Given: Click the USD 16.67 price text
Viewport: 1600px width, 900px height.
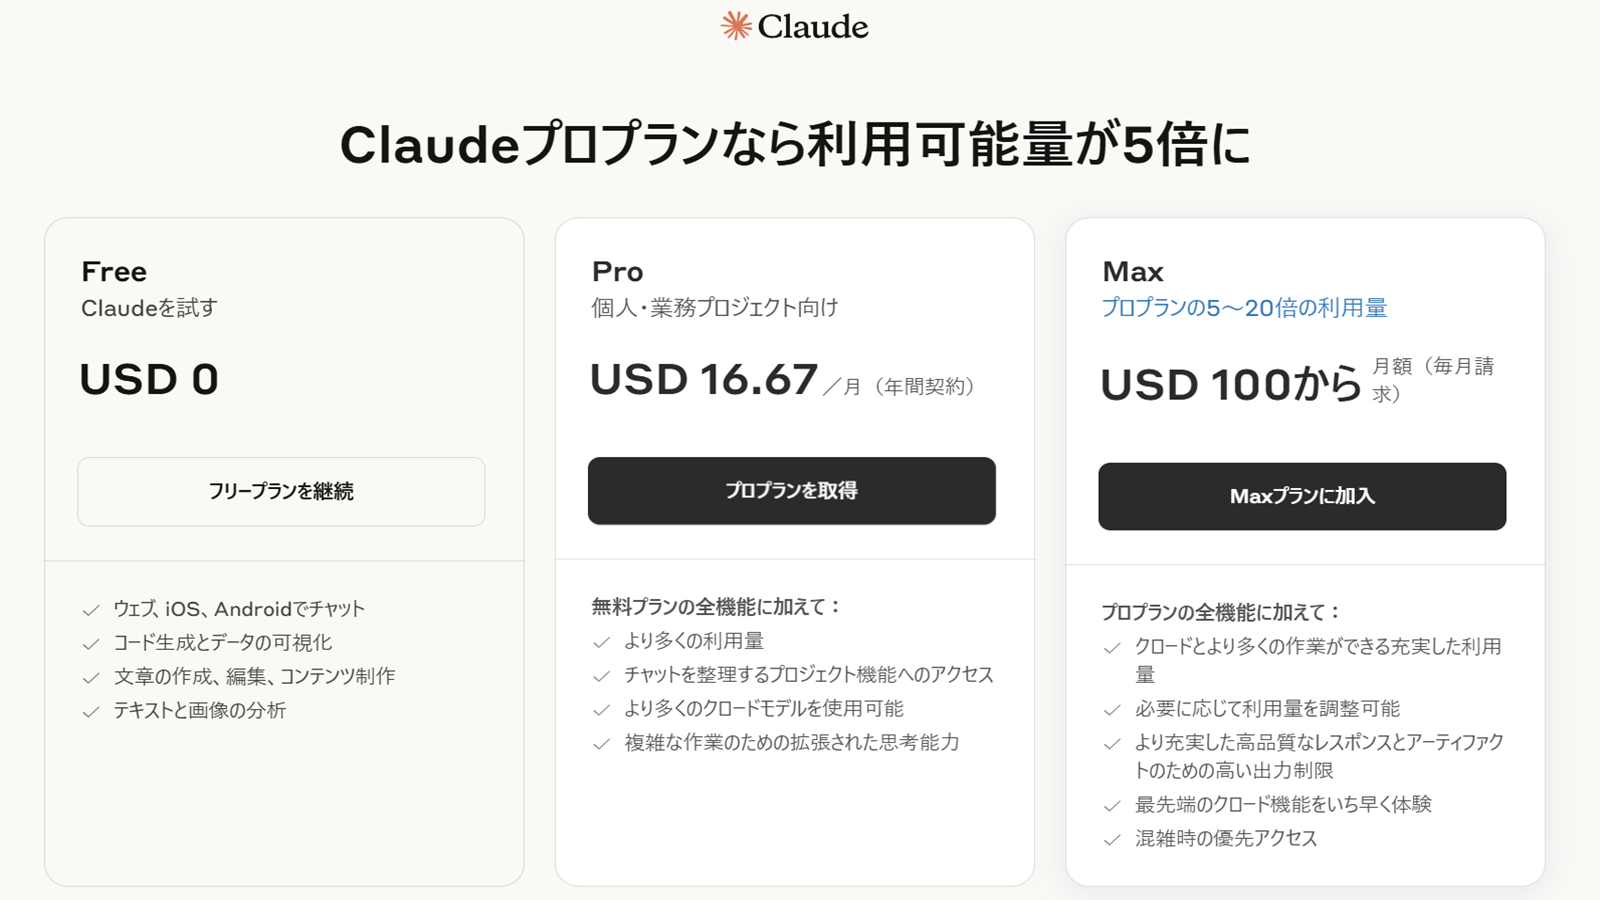Looking at the screenshot, I should pos(704,380).
